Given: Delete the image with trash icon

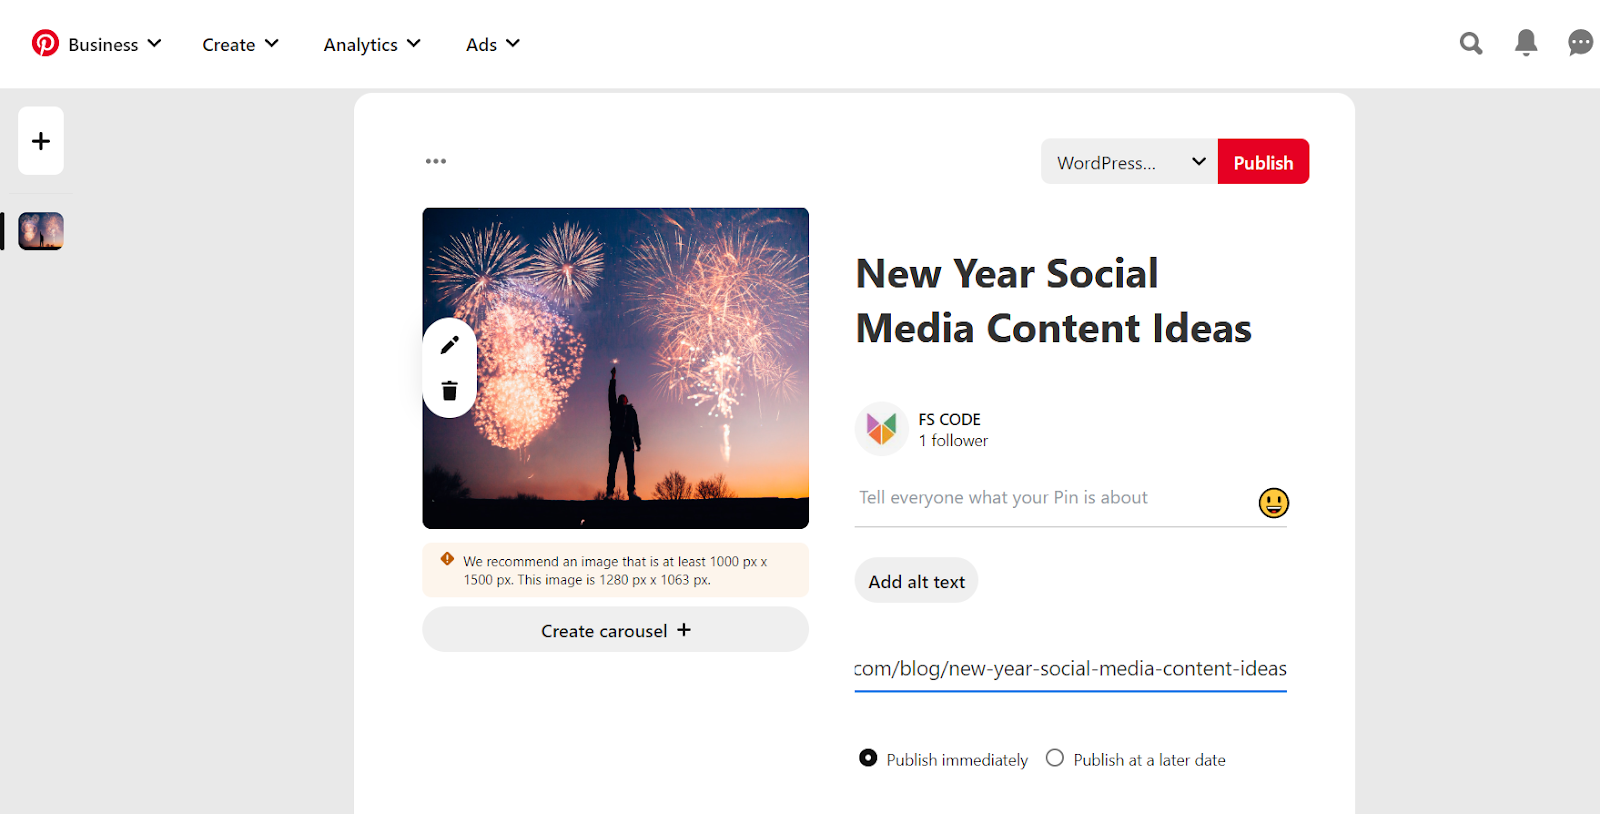Looking at the screenshot, I should (450, 391).
